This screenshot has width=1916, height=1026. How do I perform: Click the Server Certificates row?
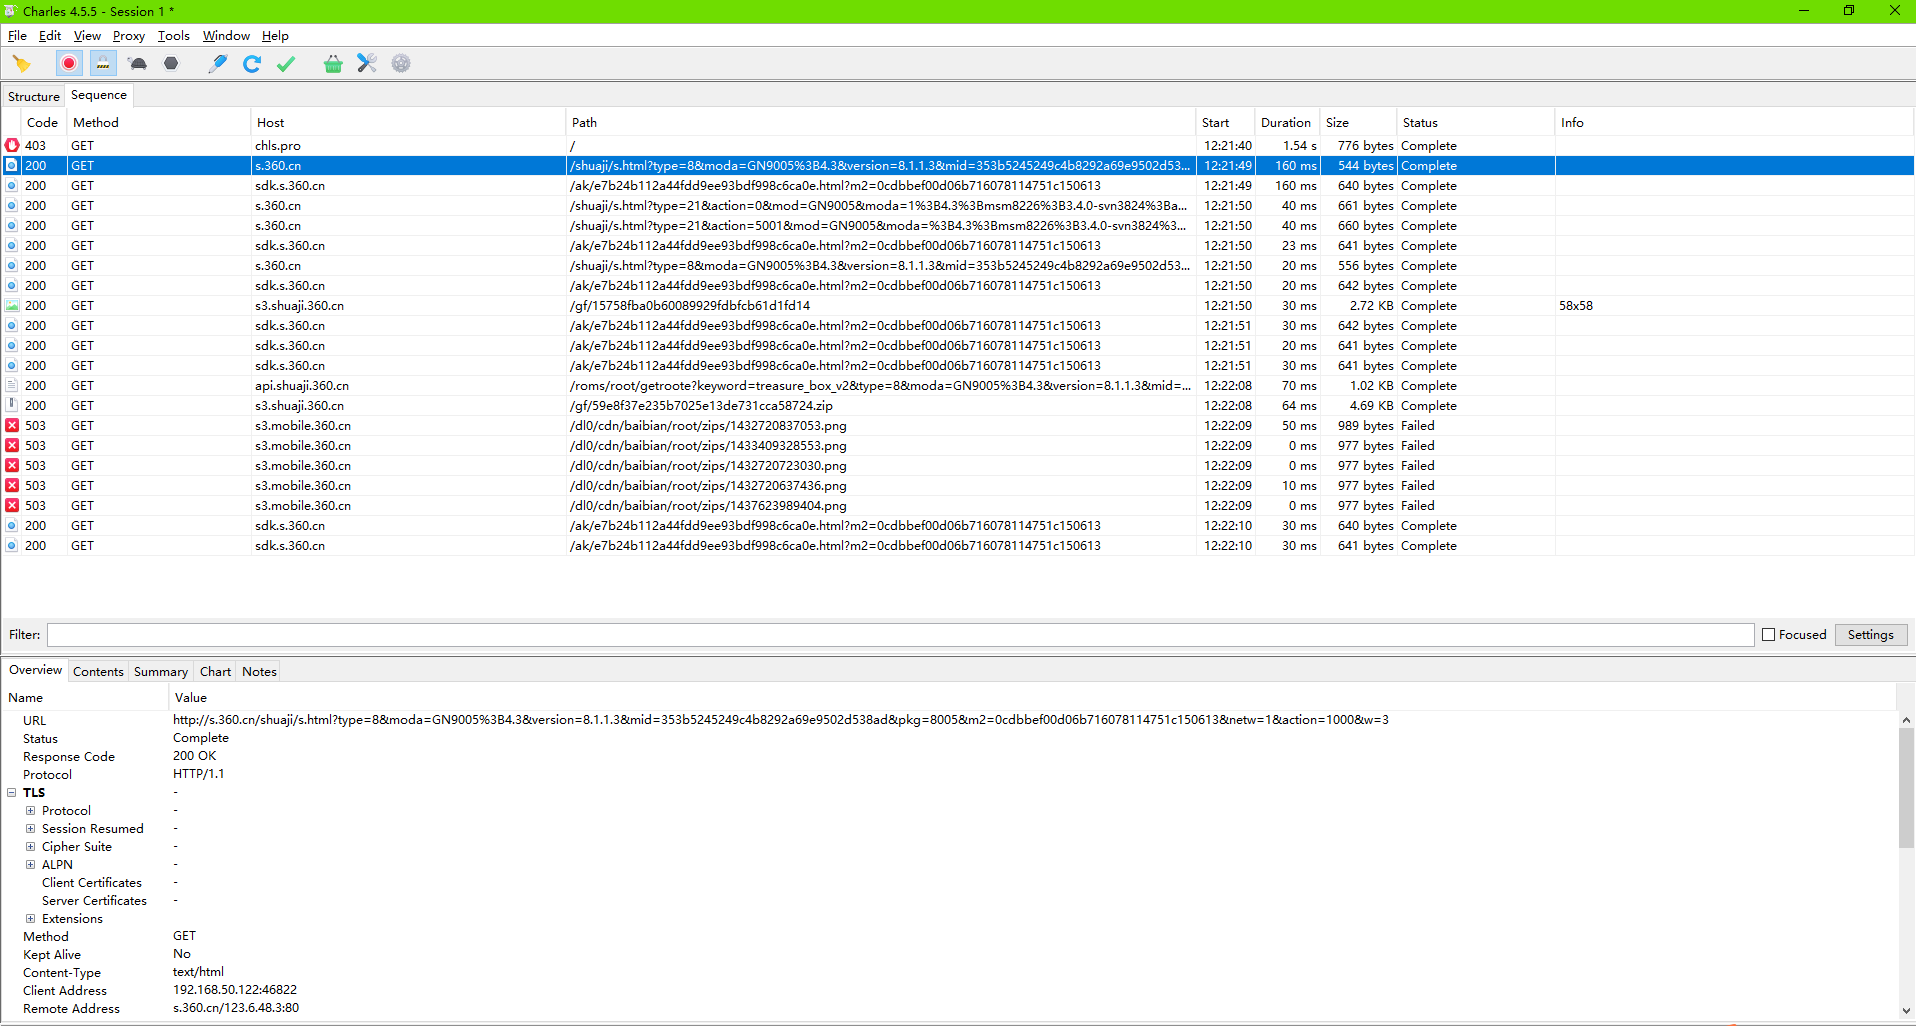(x=94, y=901)
